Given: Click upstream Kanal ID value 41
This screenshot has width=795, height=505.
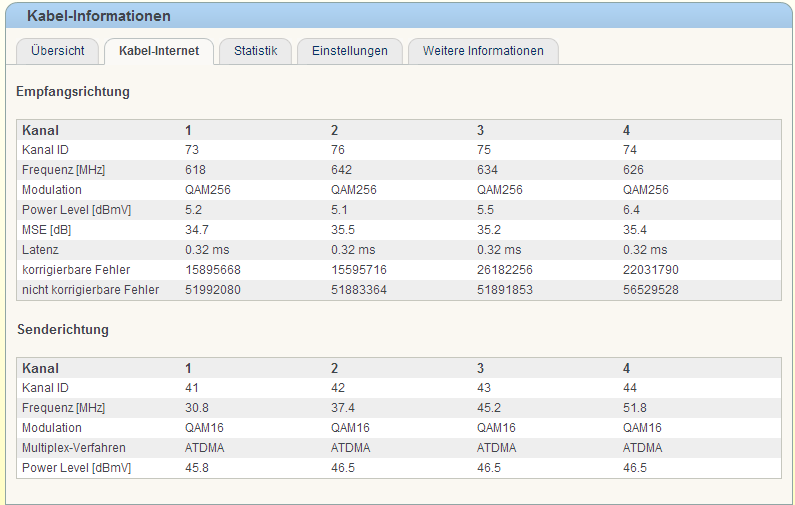Looking at the screenshot, I should (x=192, y=388).
